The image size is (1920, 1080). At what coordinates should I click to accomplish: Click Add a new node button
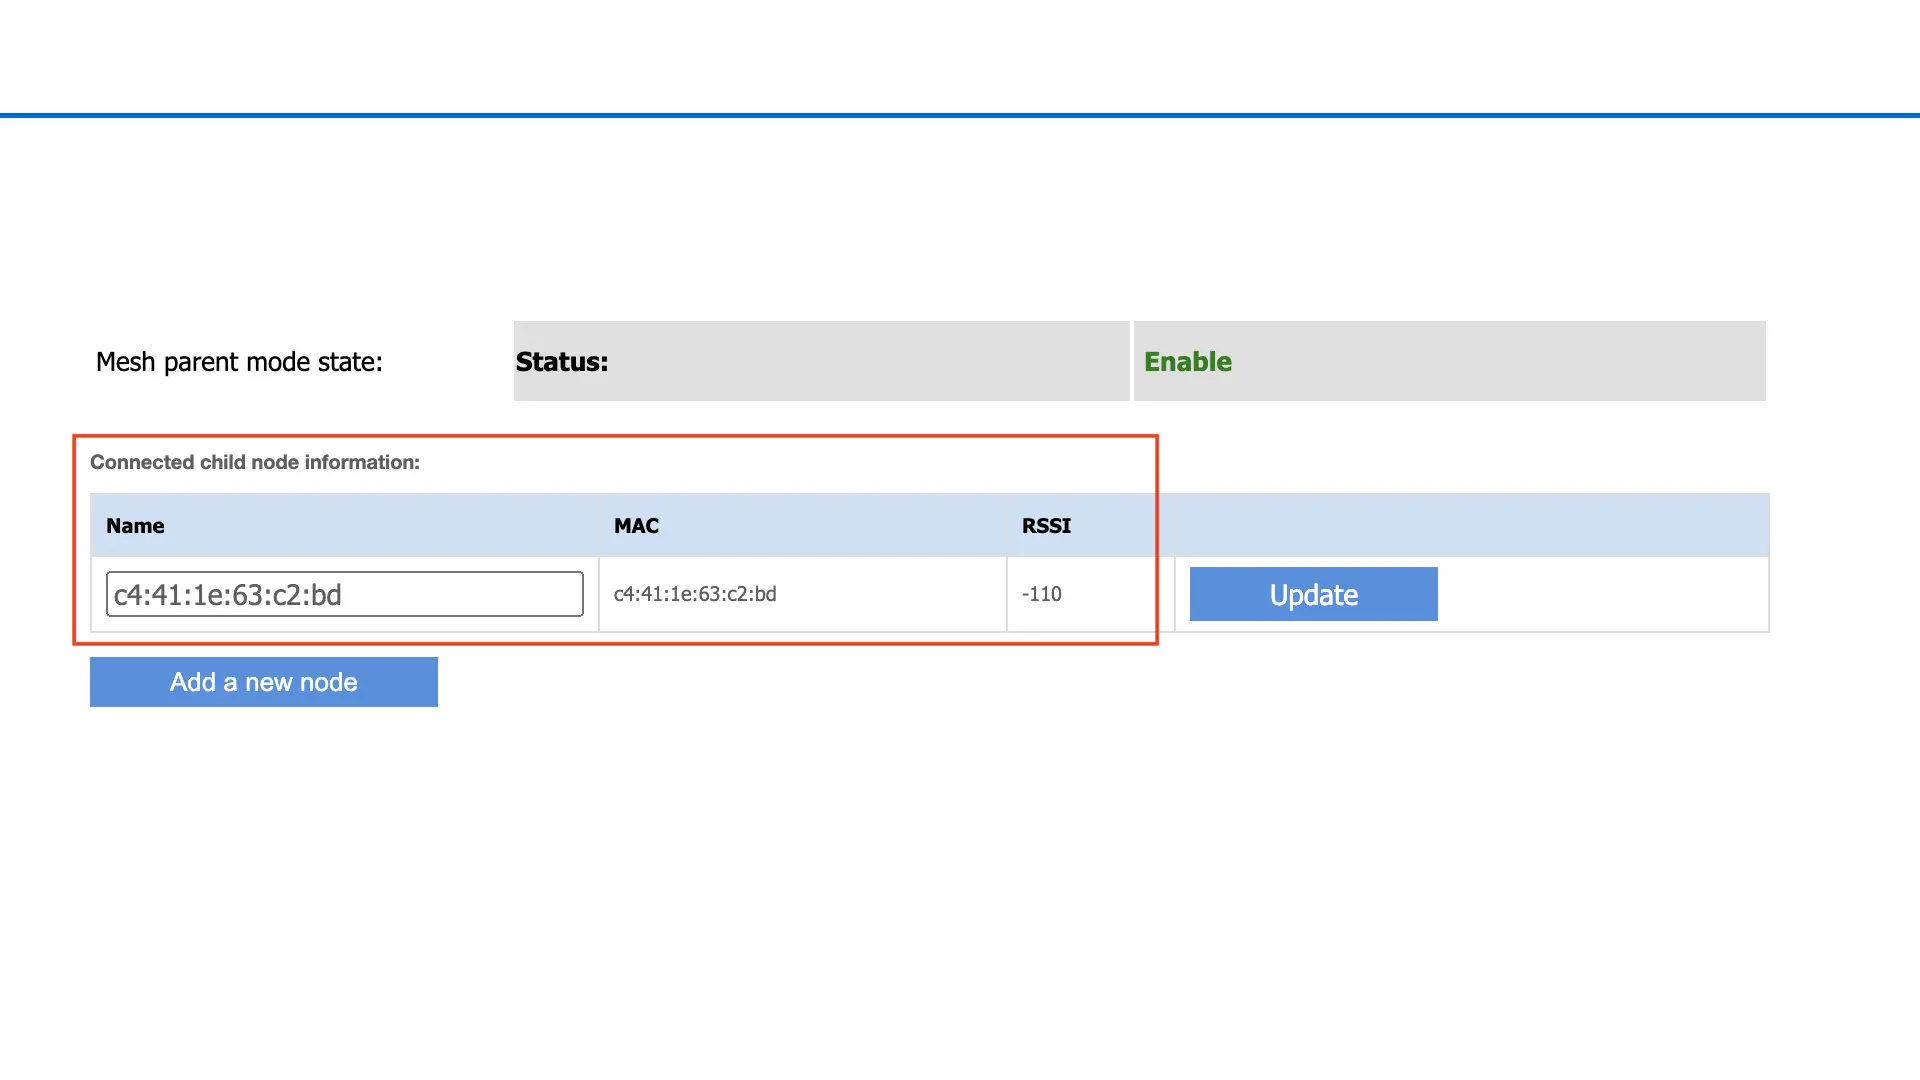coord(263,682)
